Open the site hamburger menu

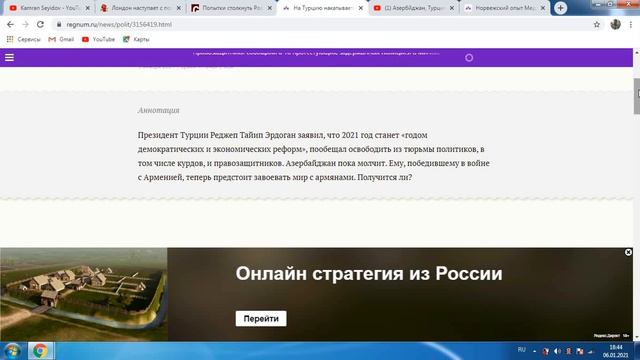pyautogui.click(x=9, y=58)
